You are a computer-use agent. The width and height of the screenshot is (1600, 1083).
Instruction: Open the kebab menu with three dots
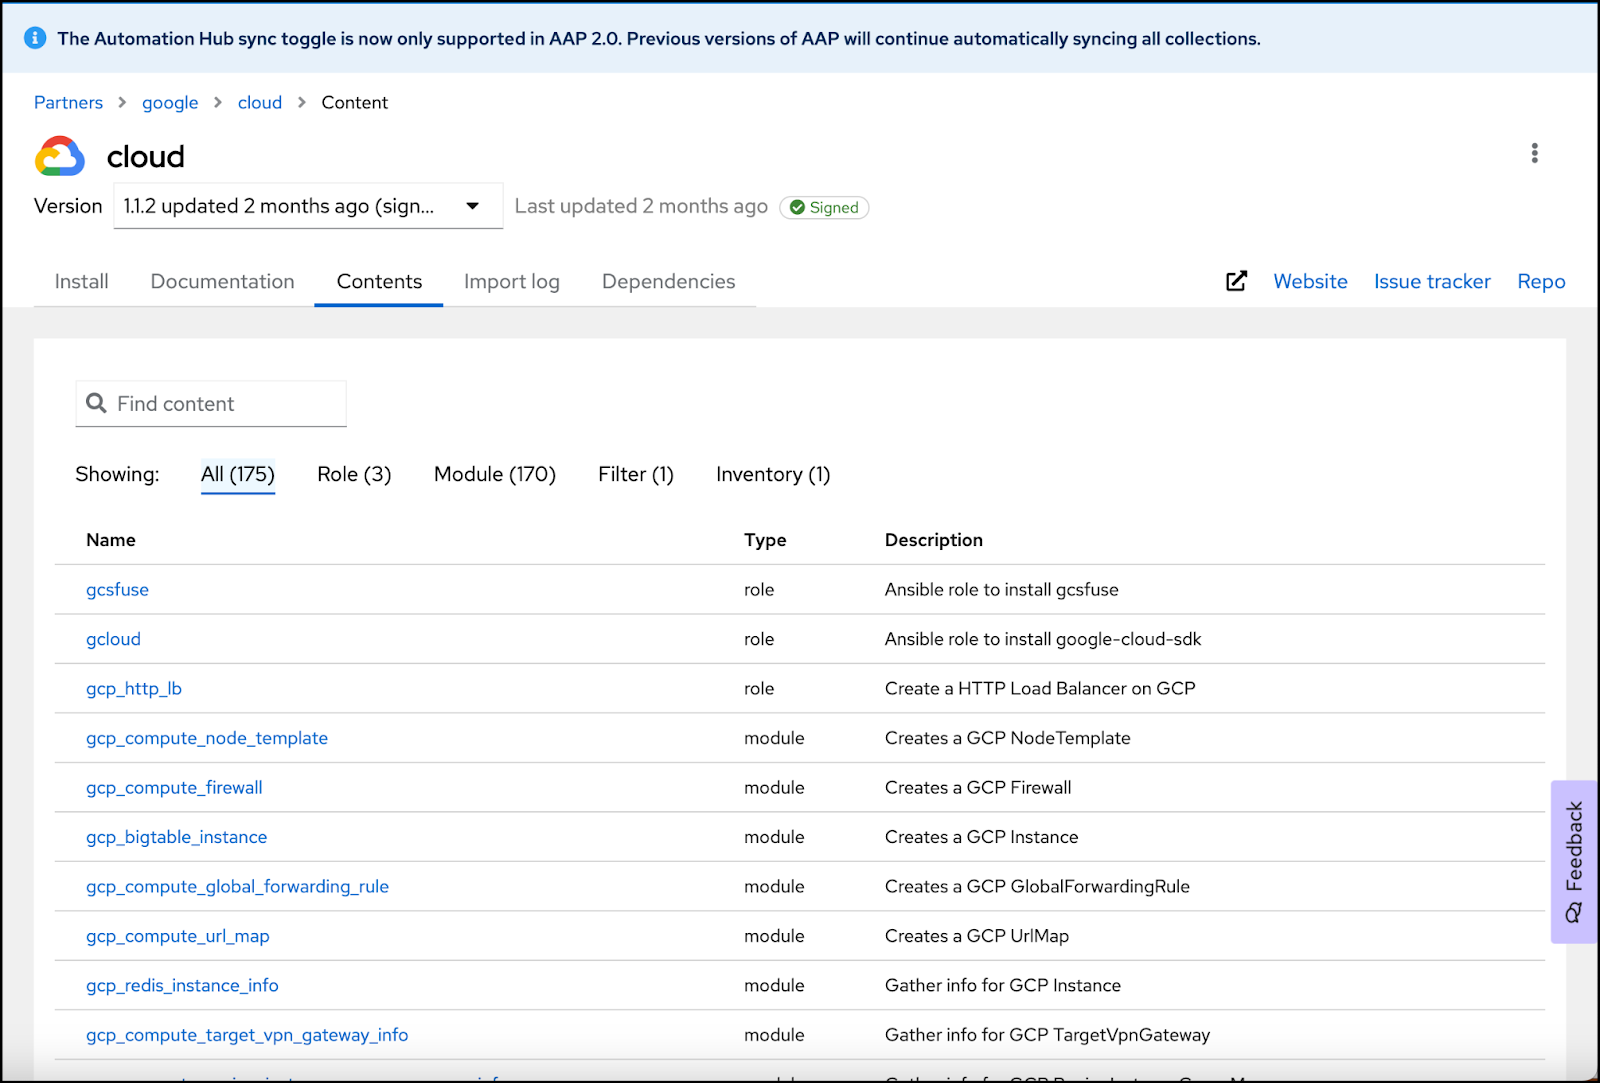pyautogui.click(x=1534, y=153)
